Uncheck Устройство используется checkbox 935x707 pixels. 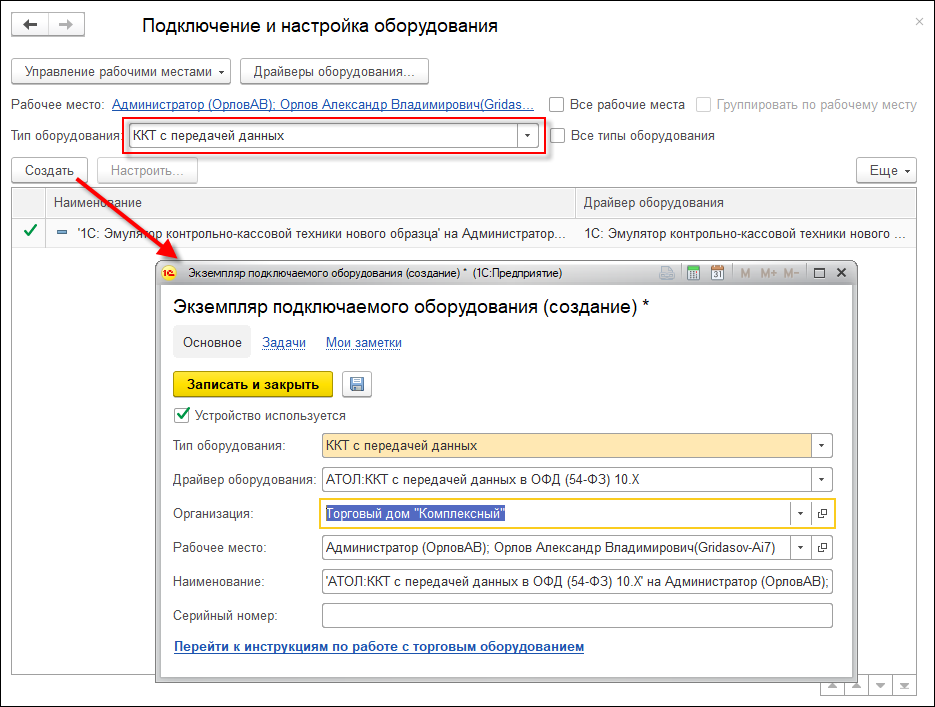point(181,415)
